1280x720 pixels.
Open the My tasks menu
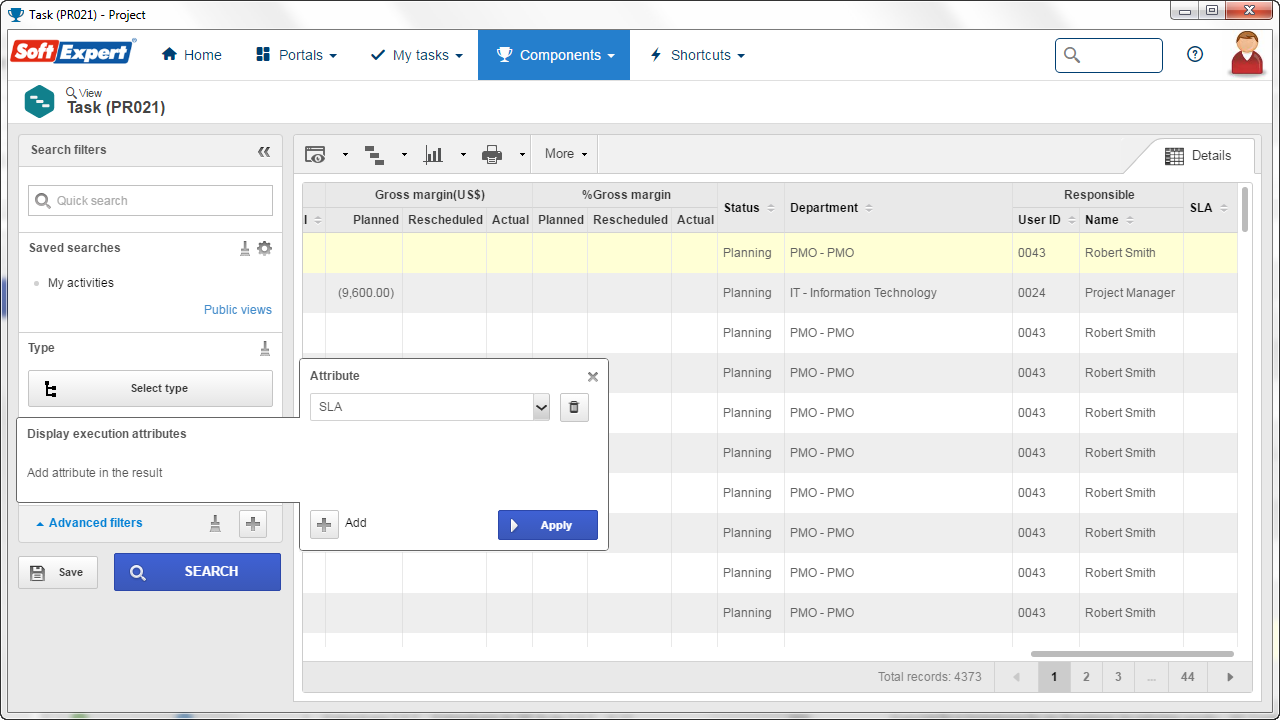417,55
